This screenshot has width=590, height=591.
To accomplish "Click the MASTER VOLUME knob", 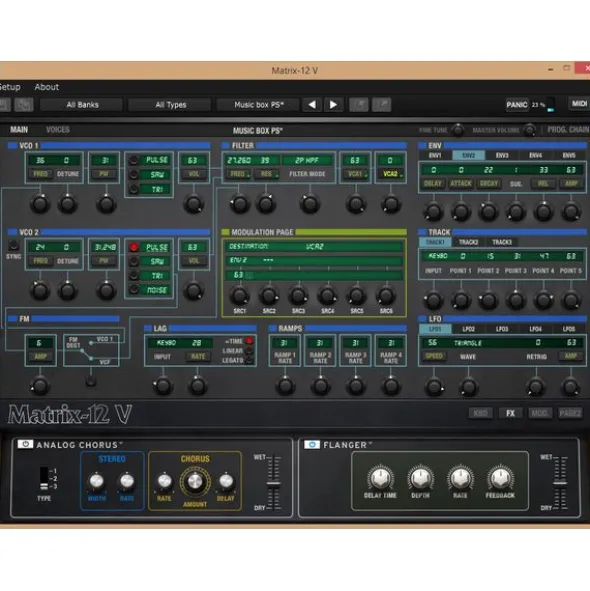I will [530, 130].
